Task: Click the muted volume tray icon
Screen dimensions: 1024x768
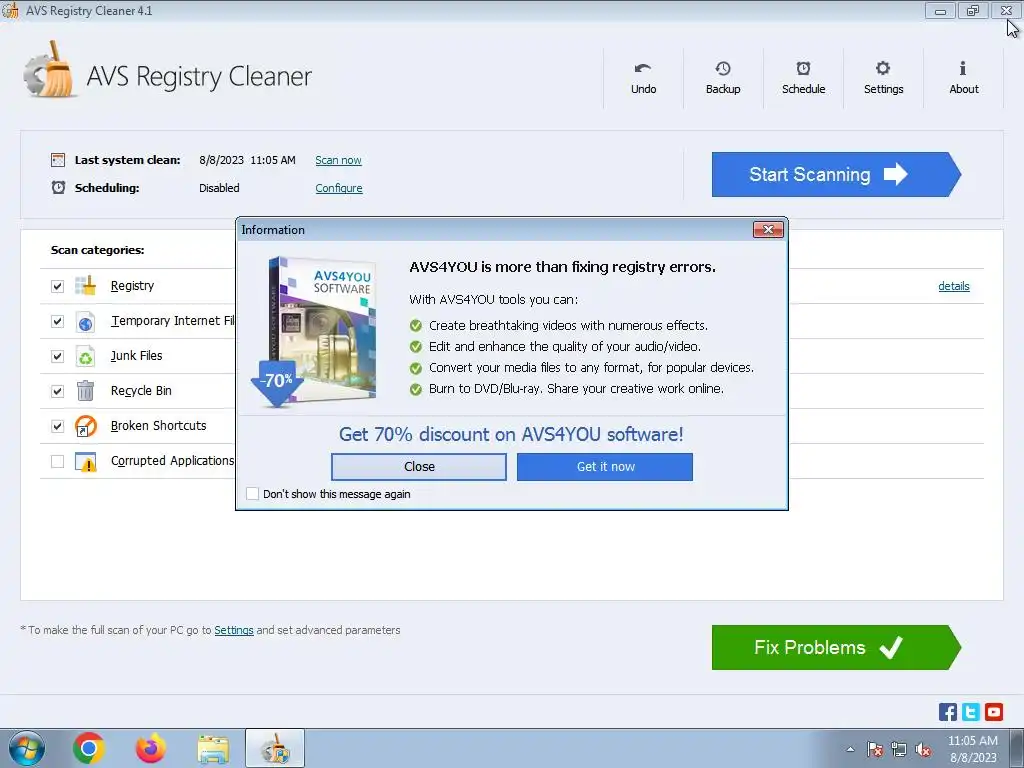Action: click(923, 749)
